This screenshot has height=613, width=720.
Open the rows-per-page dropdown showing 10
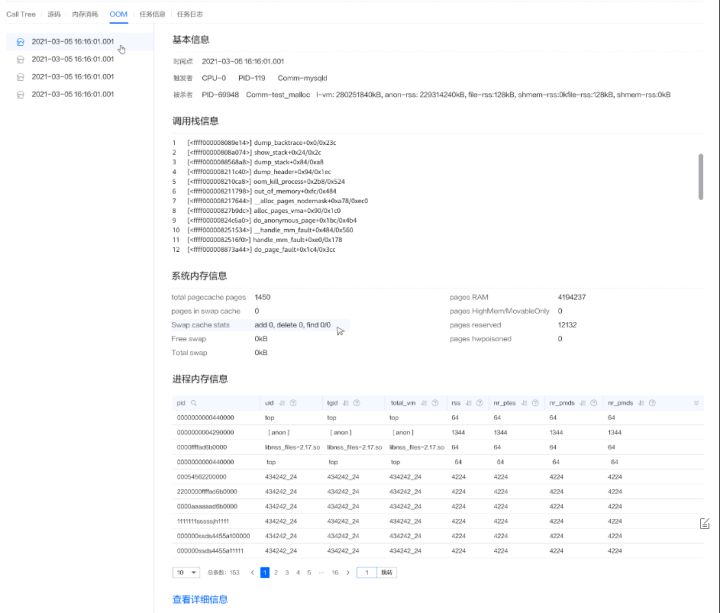tap(186, 573)
